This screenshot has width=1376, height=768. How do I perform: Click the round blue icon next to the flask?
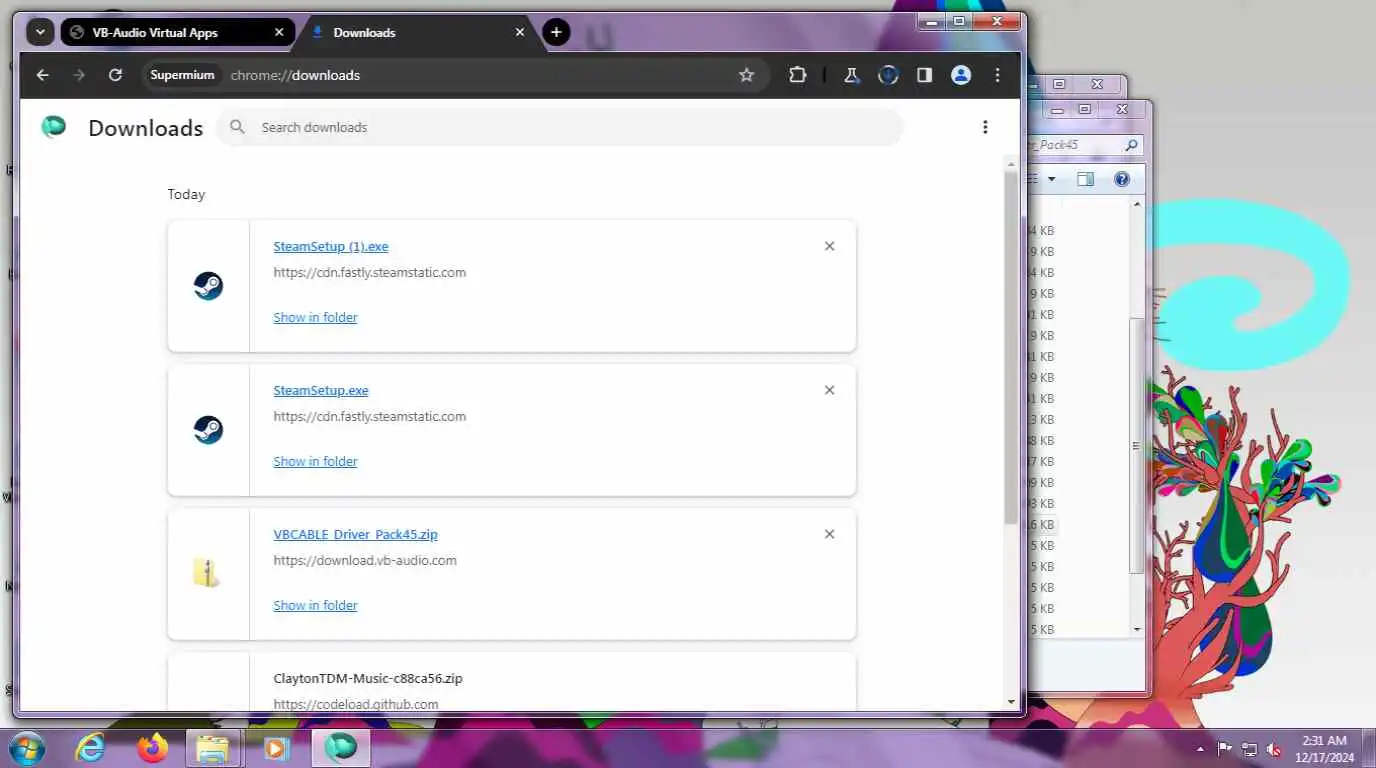coord(888,75)
